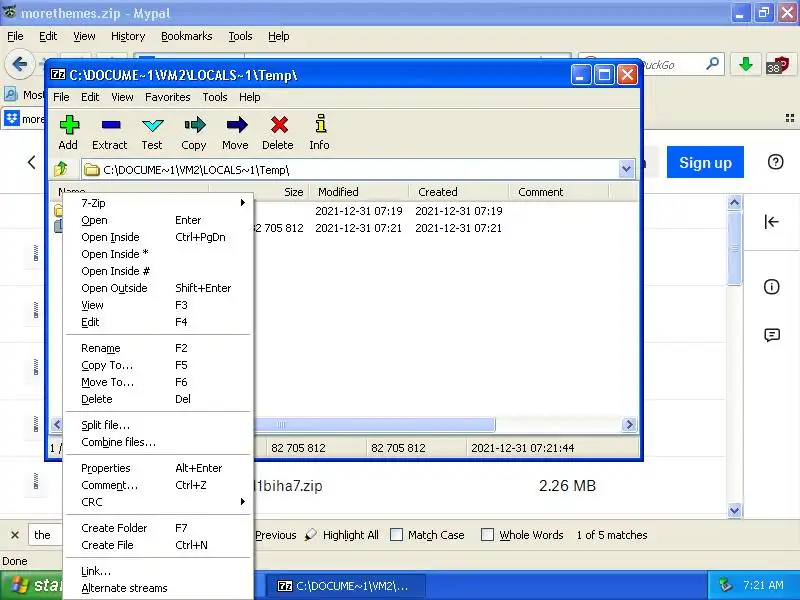The width and height of the screenshot is (800, 600).
Task: Click the Previous find button
Action: click(x=276, y=535)
